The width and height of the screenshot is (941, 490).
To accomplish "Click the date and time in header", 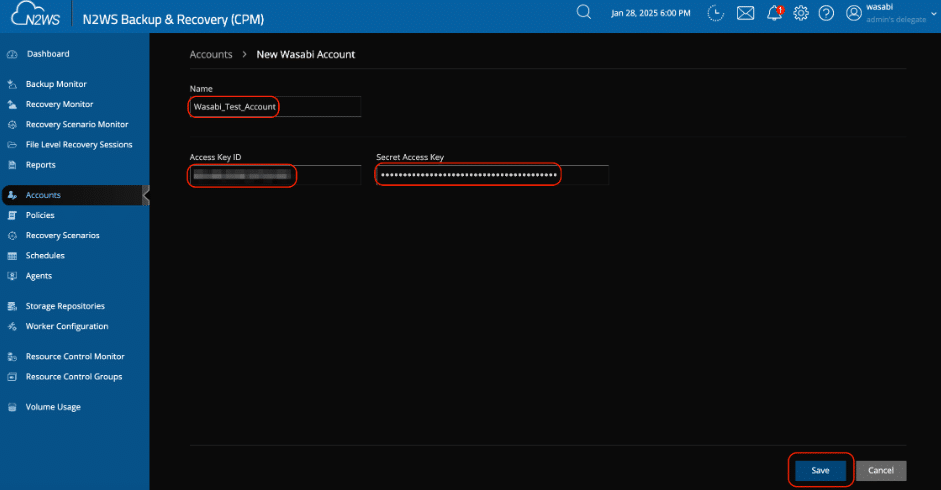I will coord(651,13).
